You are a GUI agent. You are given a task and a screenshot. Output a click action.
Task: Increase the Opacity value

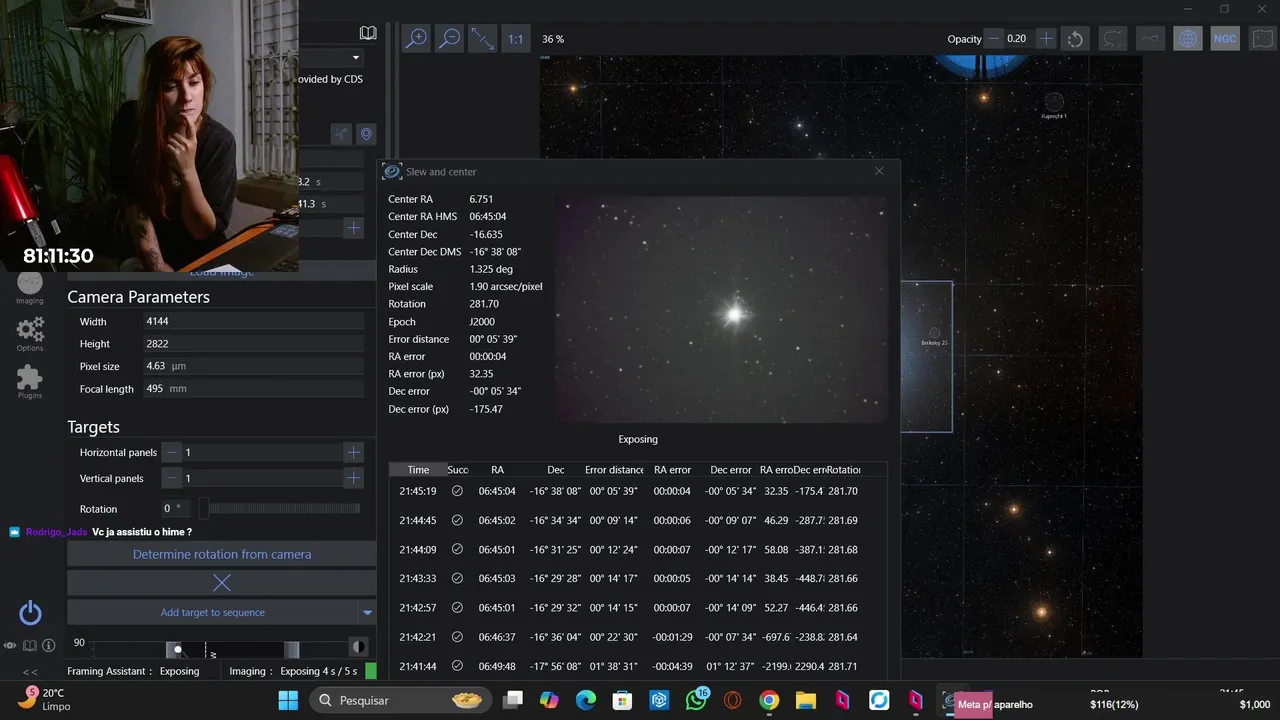tap(1046, 38)
